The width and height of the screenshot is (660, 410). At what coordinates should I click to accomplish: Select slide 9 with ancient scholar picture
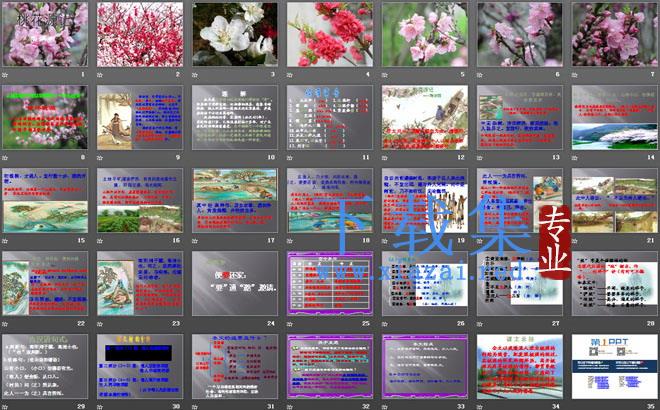click(140, 117)
